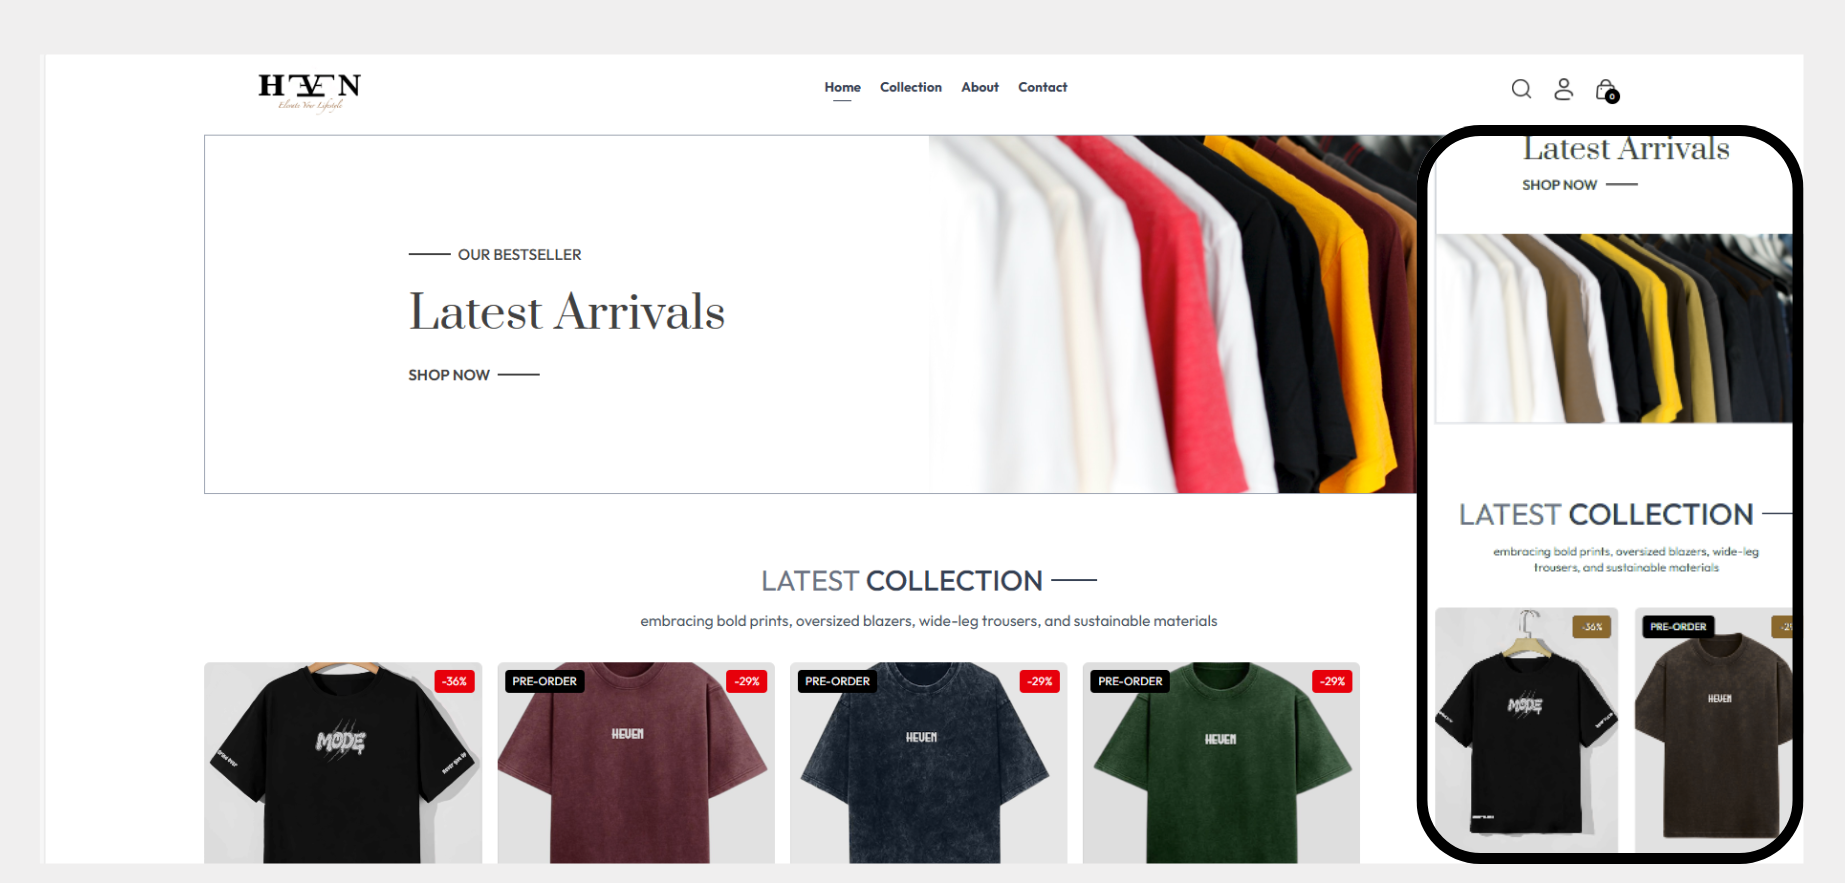Open the Collection menu item

[x=911, y=88]
